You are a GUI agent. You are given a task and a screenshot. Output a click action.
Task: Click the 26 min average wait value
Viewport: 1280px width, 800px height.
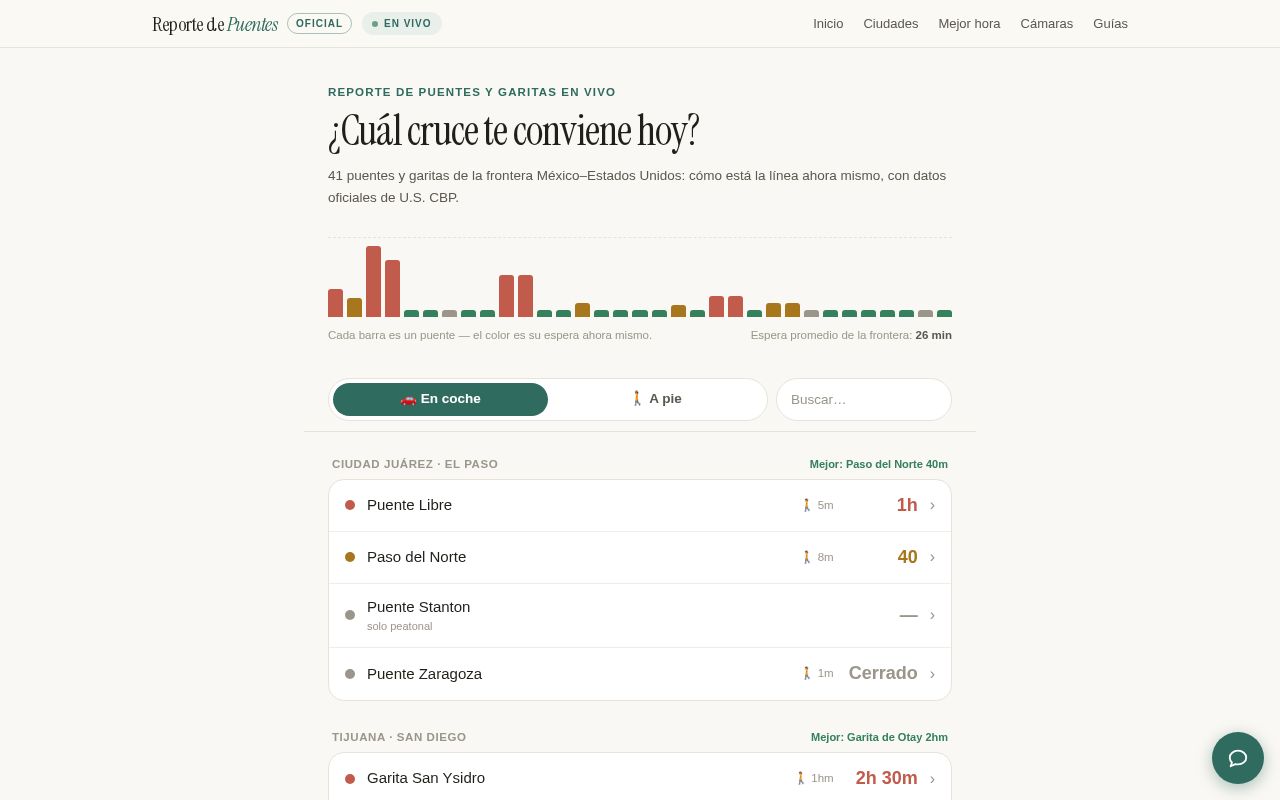934,335
